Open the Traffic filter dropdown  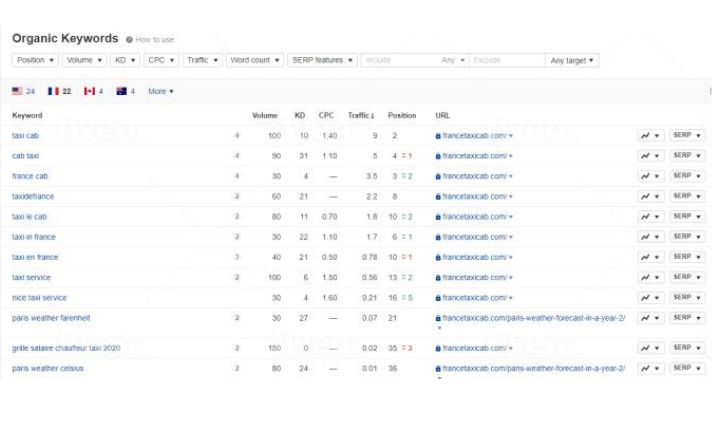(x=202, y=60)
